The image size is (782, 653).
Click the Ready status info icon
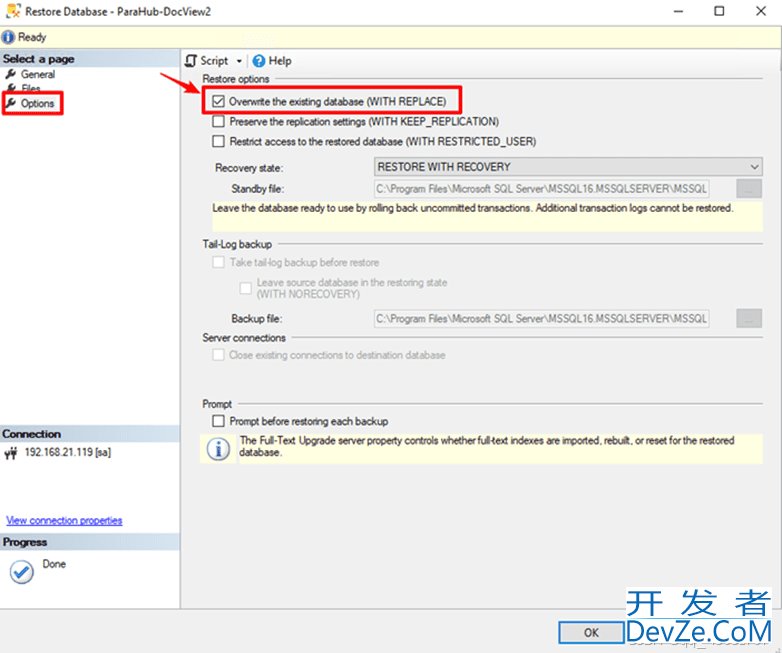tap(8, 37)
